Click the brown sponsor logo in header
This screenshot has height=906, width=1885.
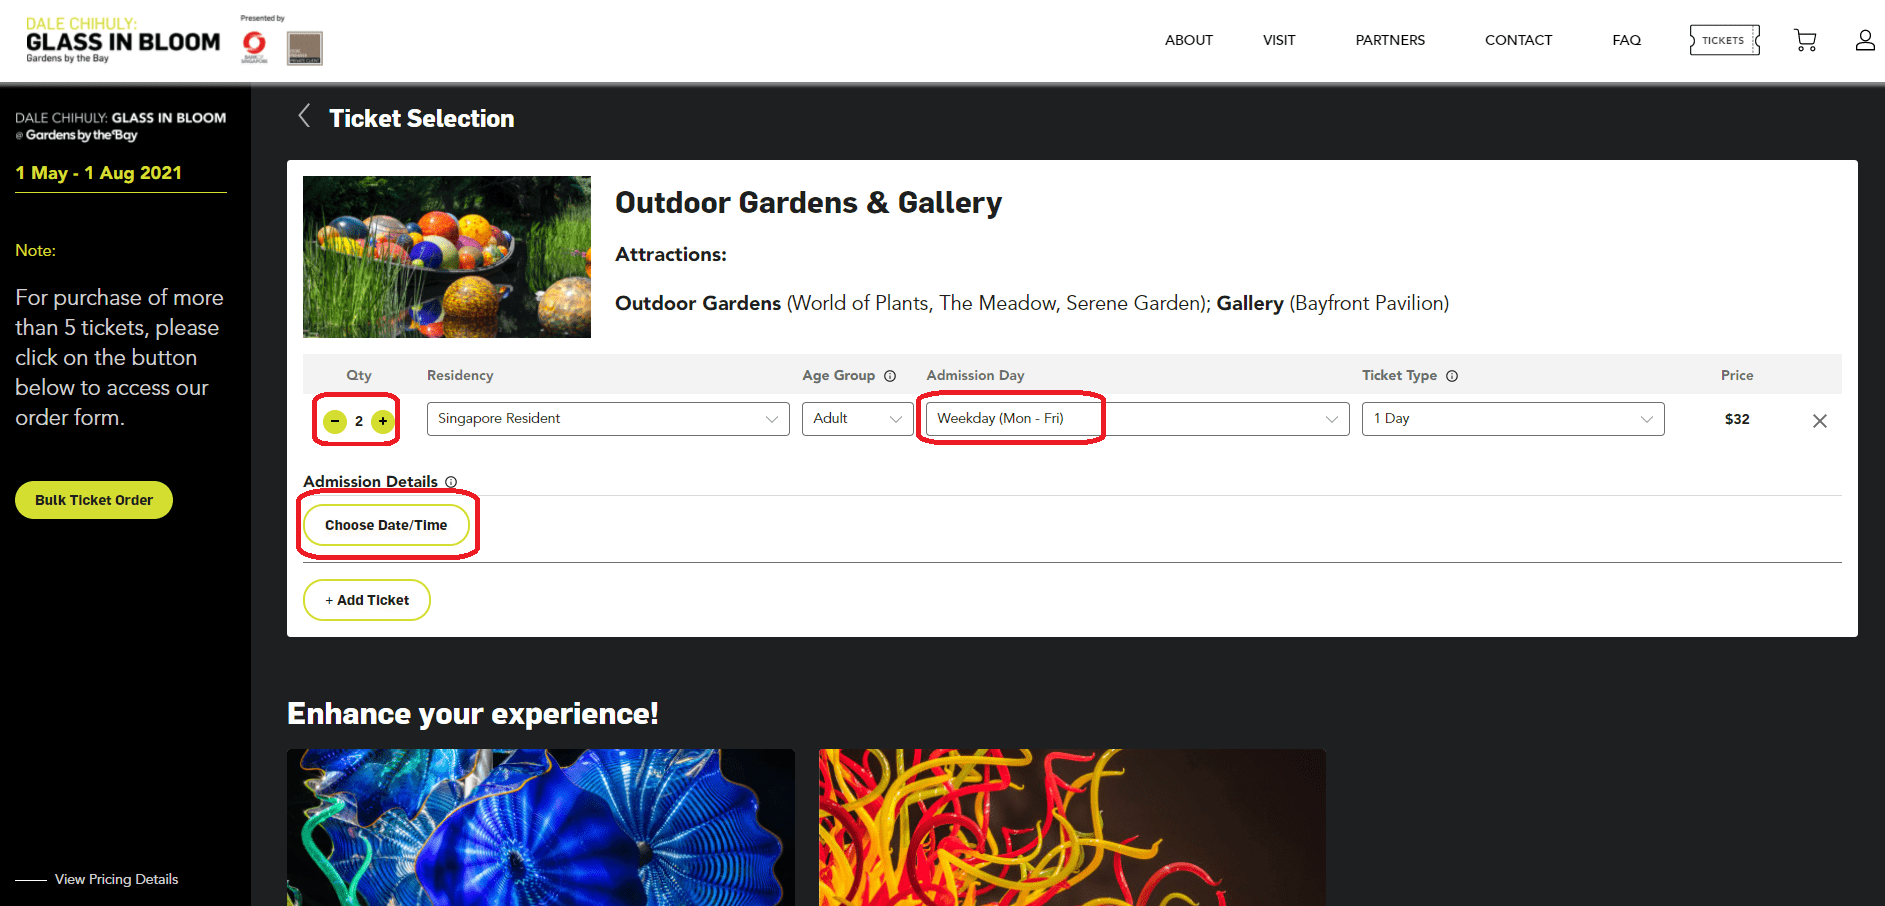(304, 48)
